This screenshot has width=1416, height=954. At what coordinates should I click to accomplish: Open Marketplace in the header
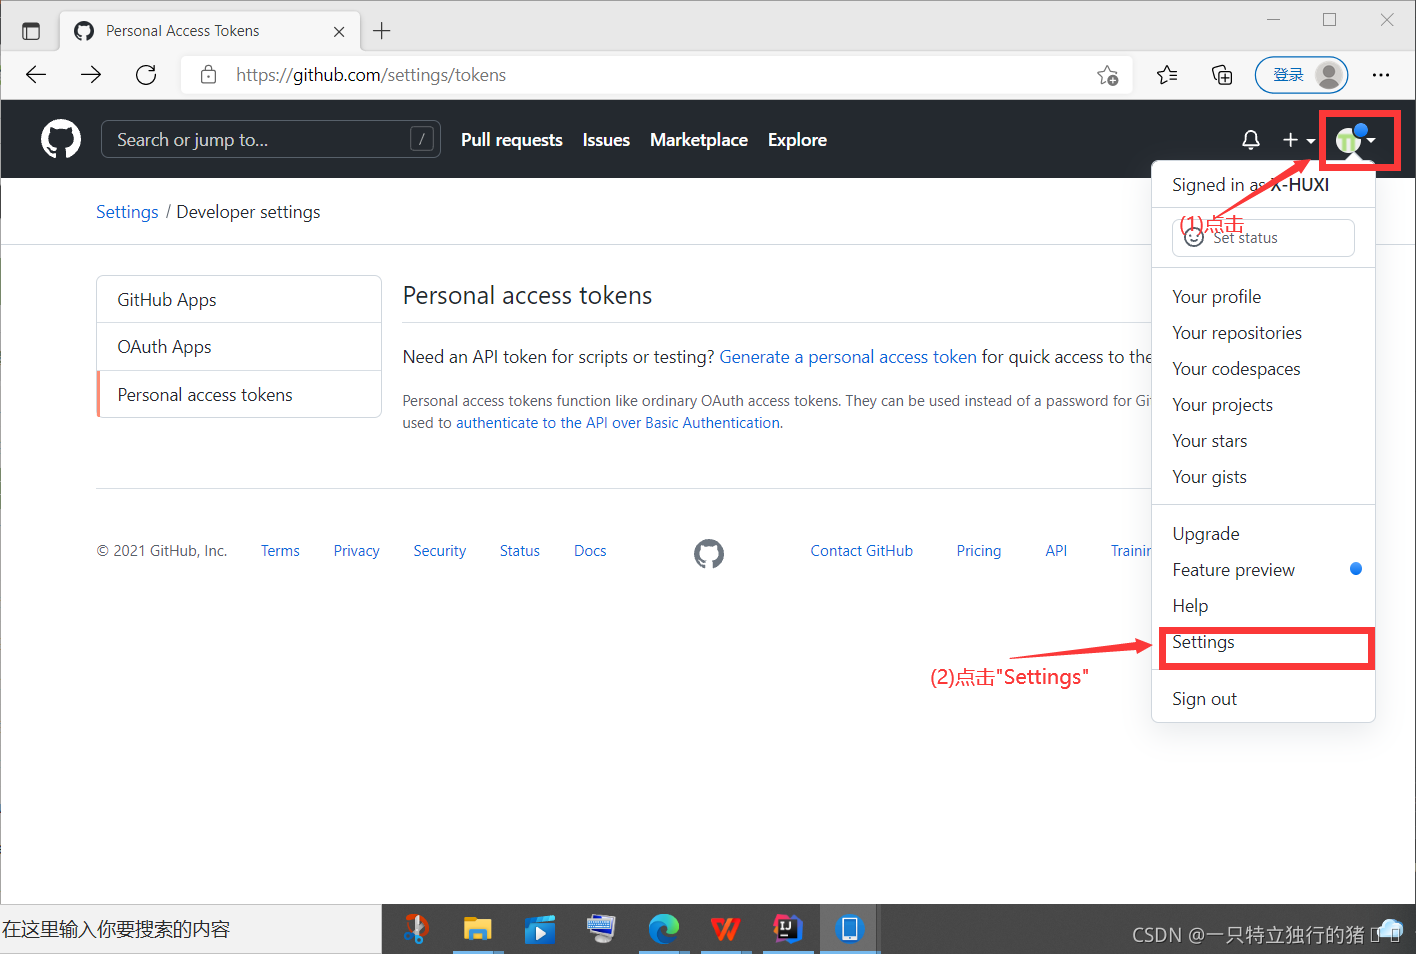tap(699, 140)
